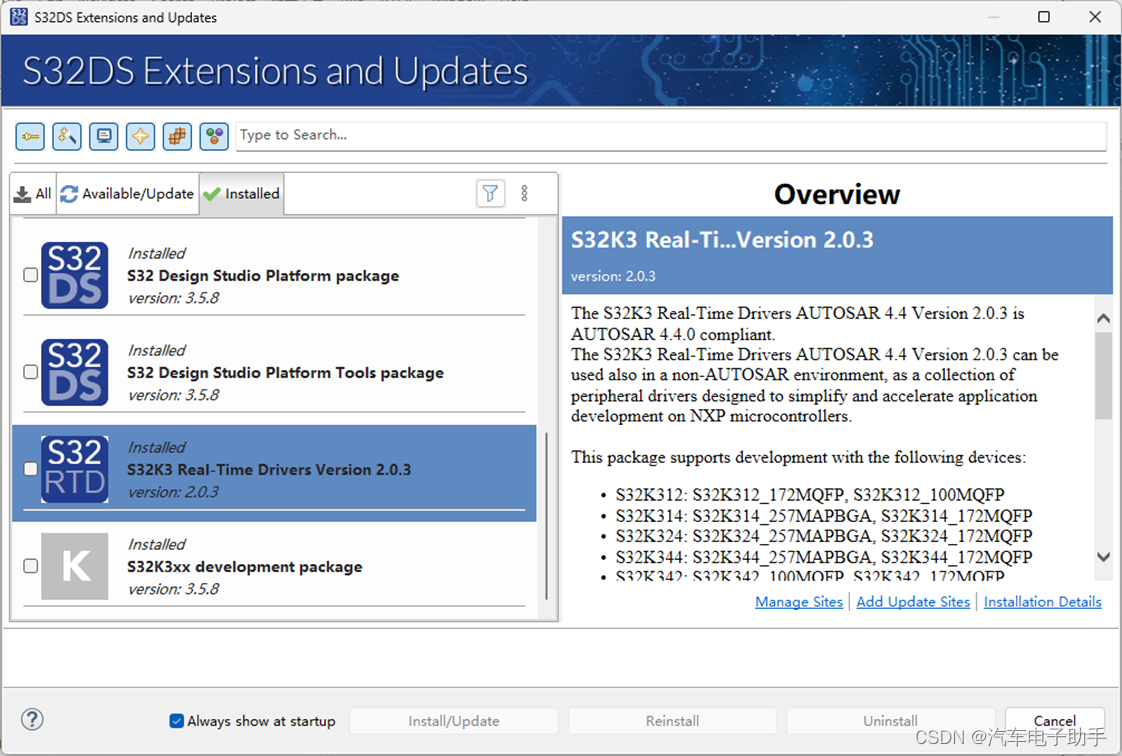Click the S32K3 Real-Ti...Version 2.0.3 overview heading
The height and width of the screenshot is (756, 1122).
tap(722, 240)
